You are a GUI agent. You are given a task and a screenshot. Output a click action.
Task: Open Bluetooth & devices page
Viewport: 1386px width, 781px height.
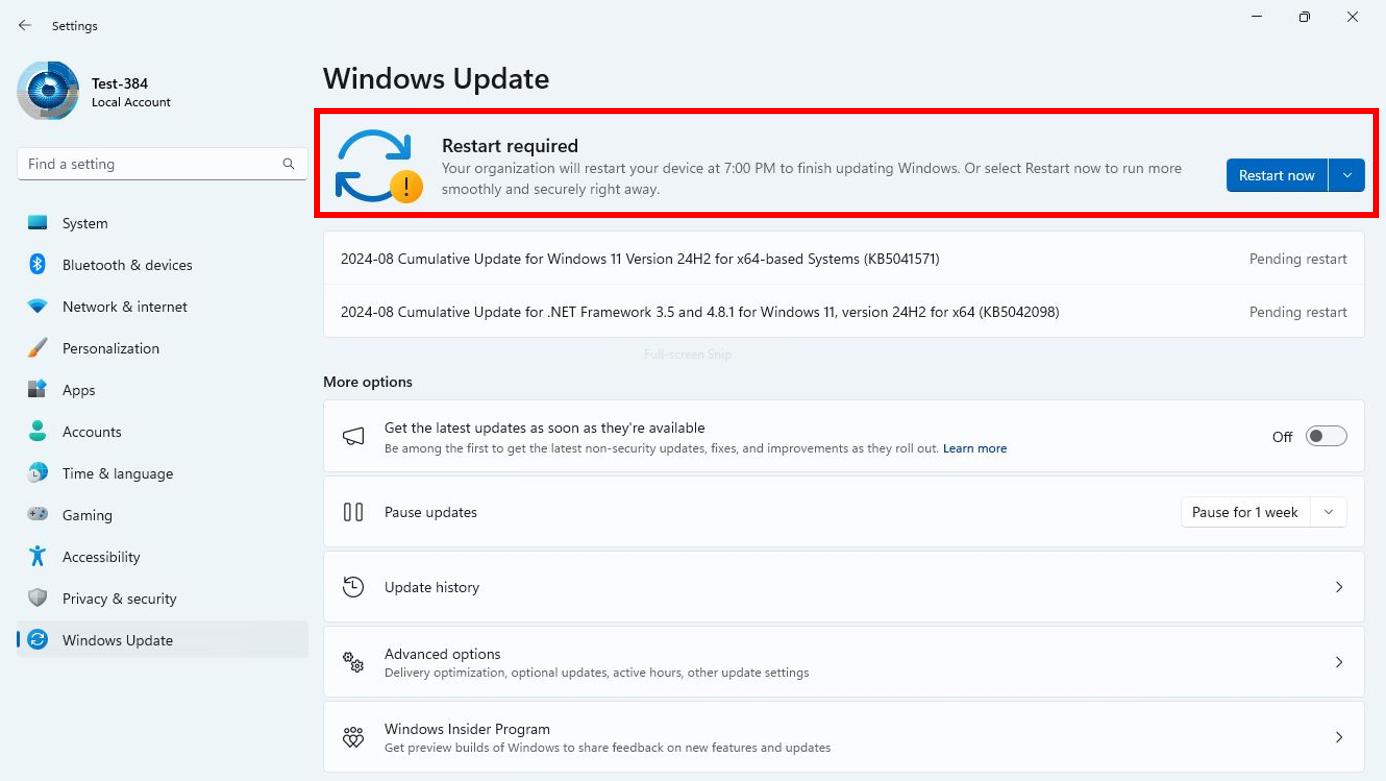click(162, 265)
